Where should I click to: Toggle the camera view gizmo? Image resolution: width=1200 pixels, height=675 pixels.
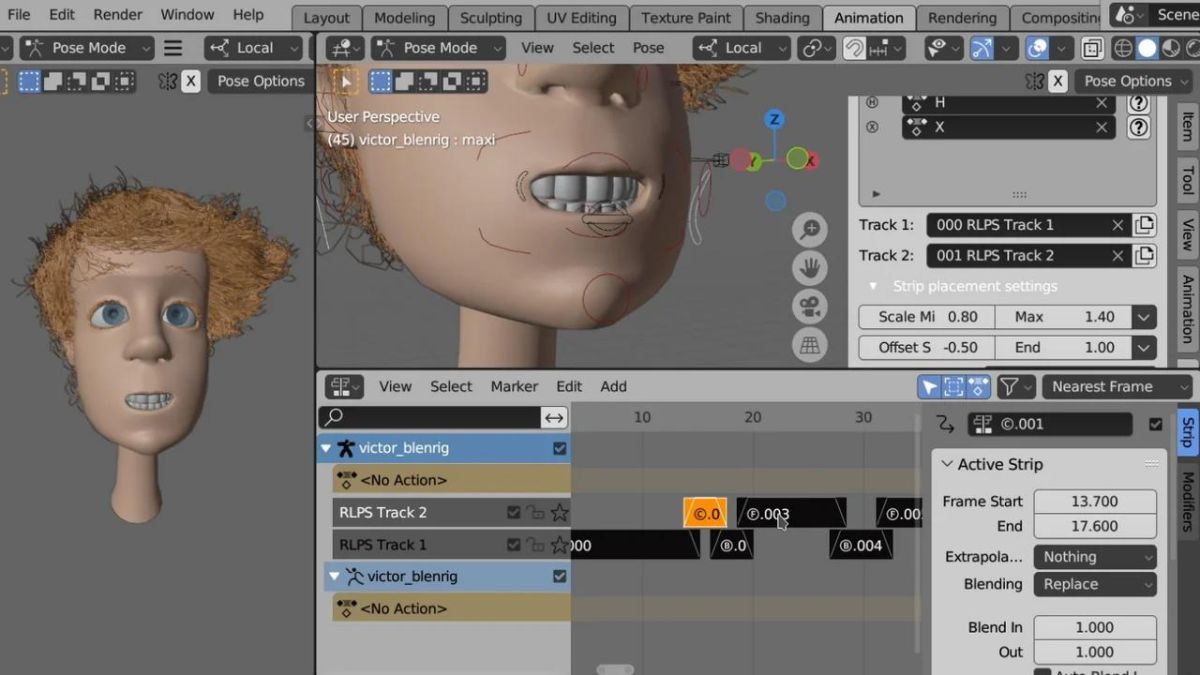click(x=809, y=306)
